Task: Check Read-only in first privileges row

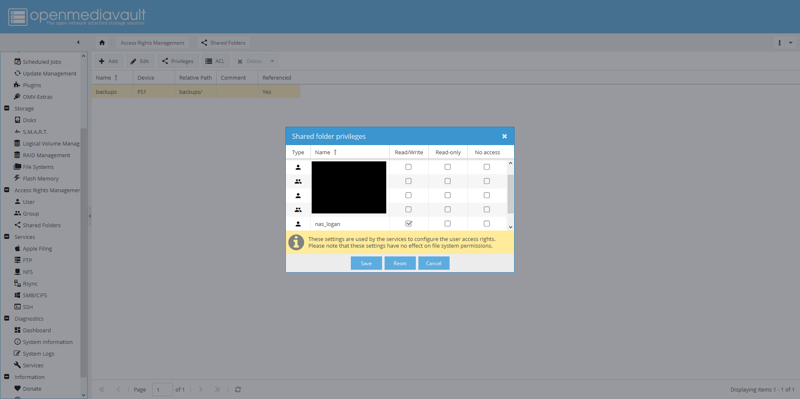Action: coord(447,167)
